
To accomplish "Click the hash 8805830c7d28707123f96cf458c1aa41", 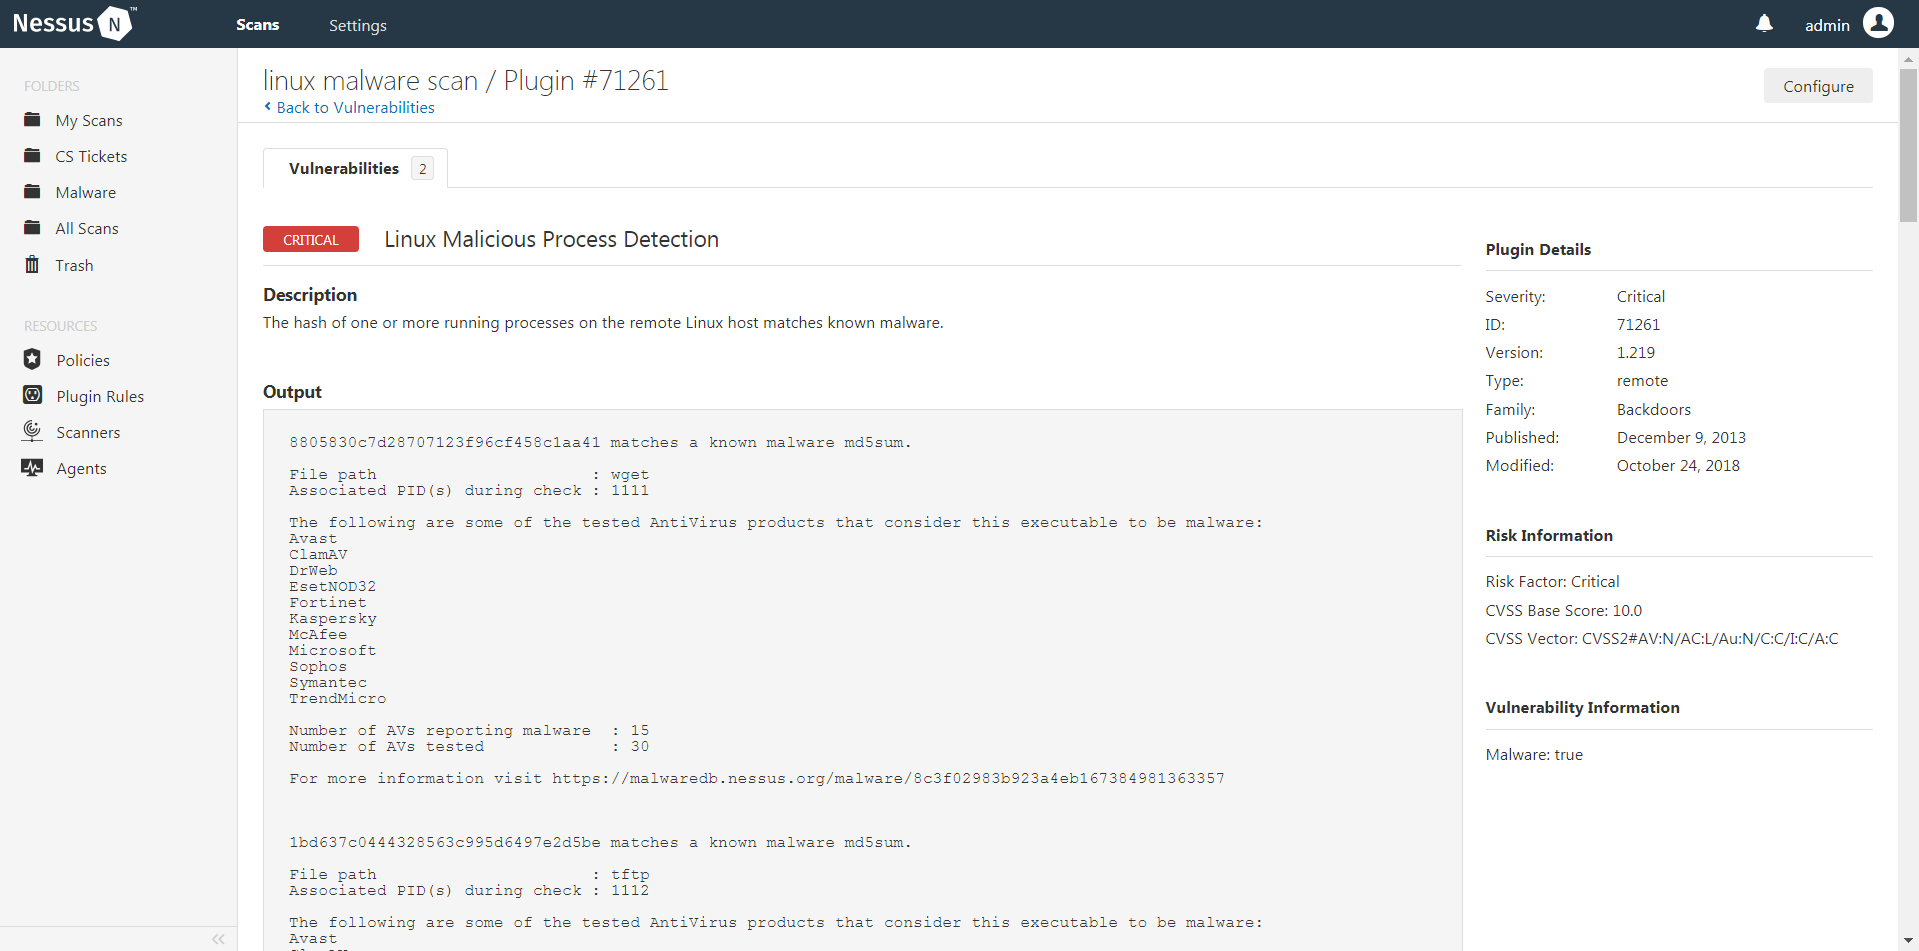I will pos(445,442).
